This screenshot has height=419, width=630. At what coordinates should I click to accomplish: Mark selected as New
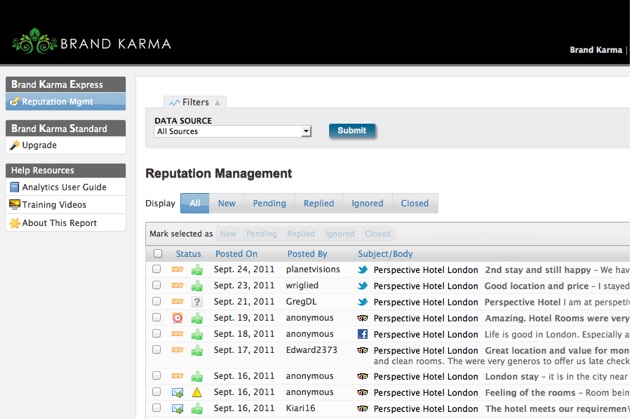[228, 234]
